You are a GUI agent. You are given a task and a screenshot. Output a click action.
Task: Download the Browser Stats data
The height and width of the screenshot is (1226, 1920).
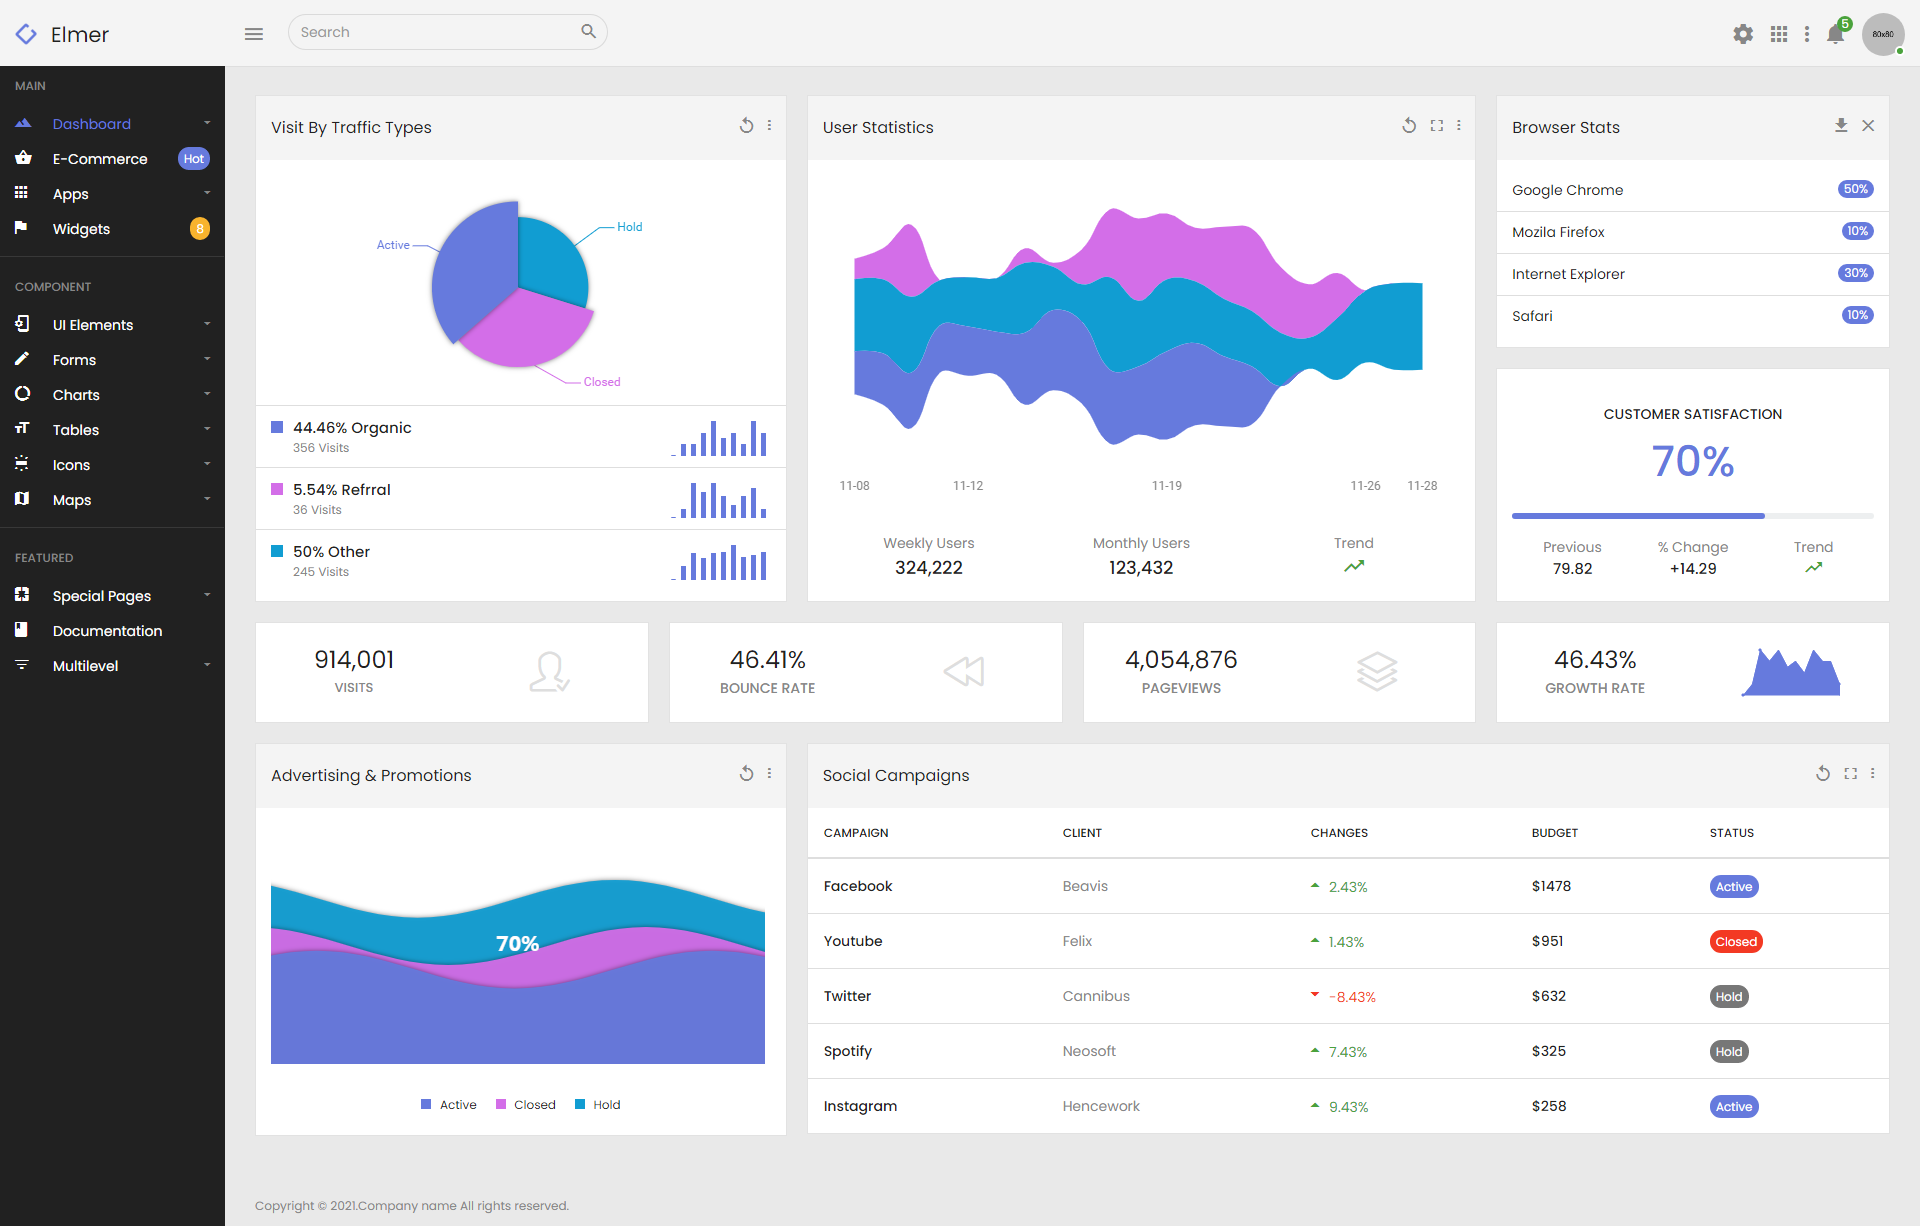[1841, 126]
